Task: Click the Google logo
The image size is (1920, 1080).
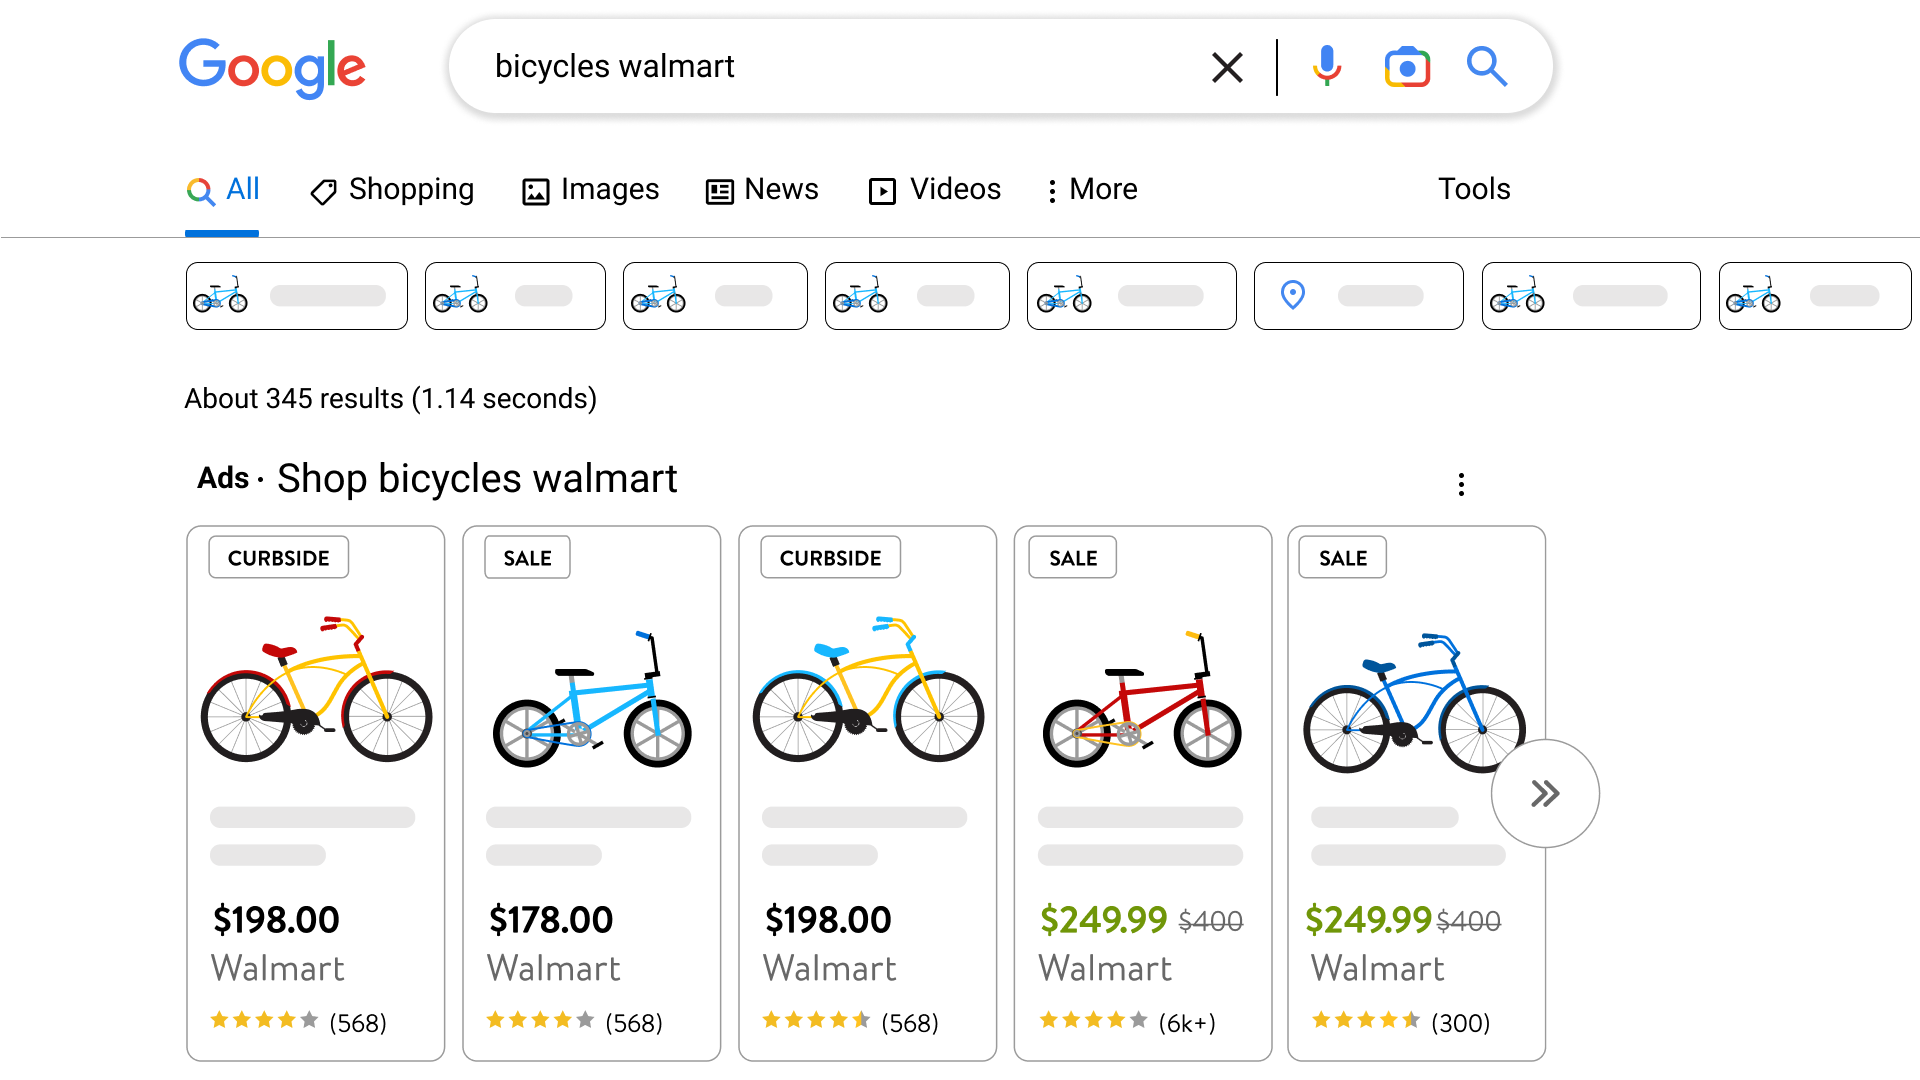Action: (x=272, y=67)
